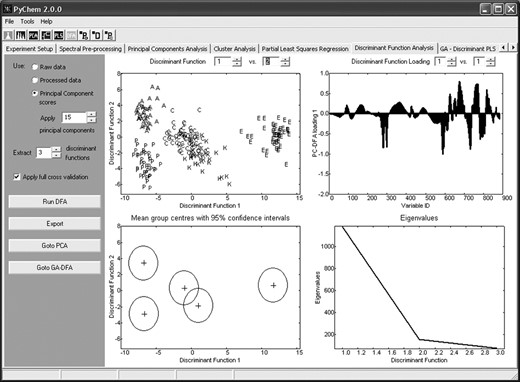Open the Tools menu

pos(27,22)
